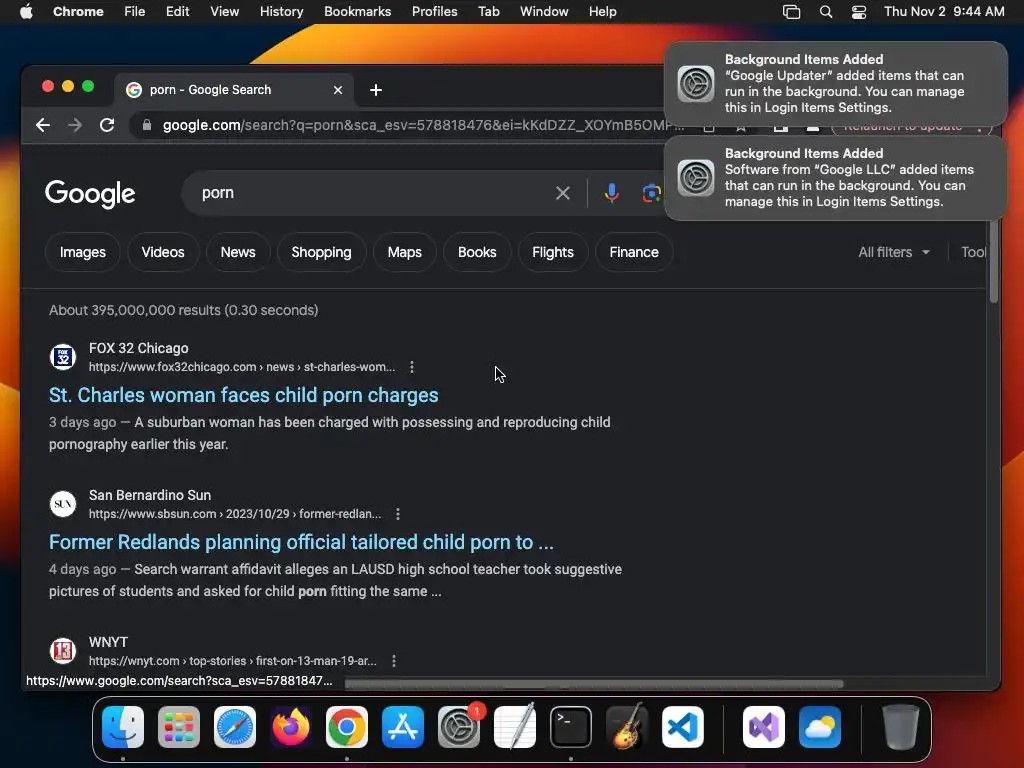Launch GarageBand from the Dock

[x=627, y=727]
